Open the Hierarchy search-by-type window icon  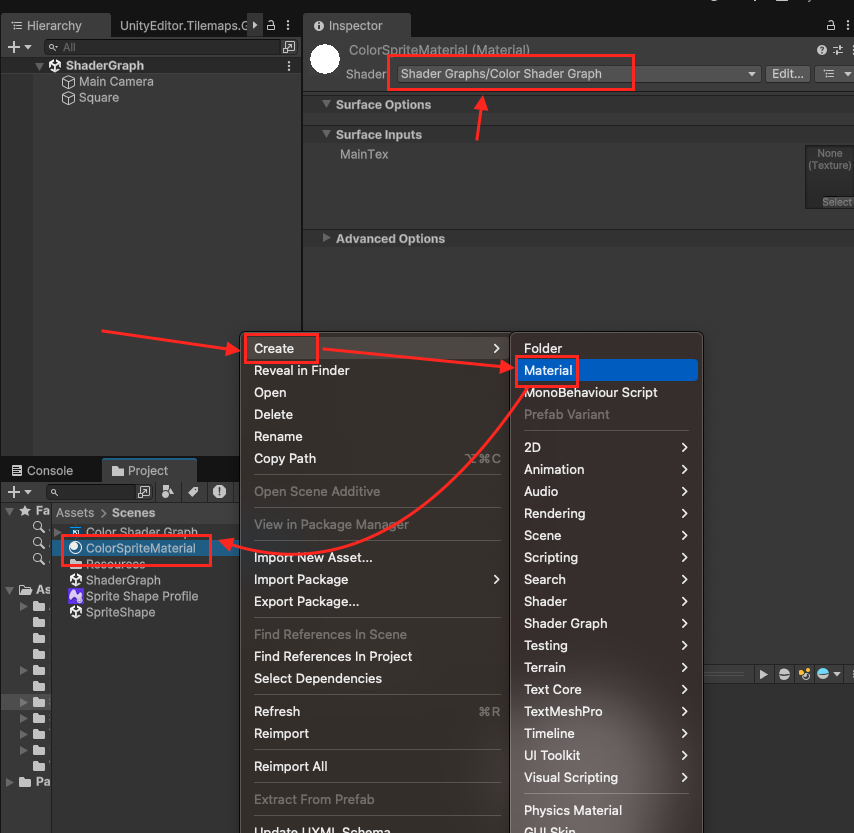(289, 47)
